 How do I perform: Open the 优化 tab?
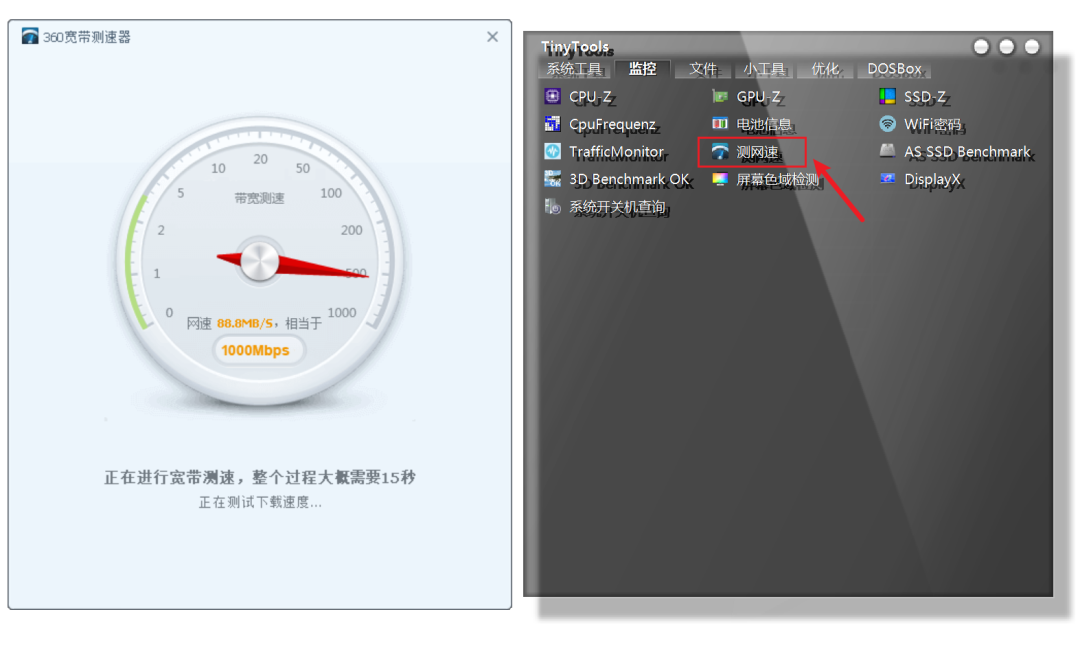[824, 69]
